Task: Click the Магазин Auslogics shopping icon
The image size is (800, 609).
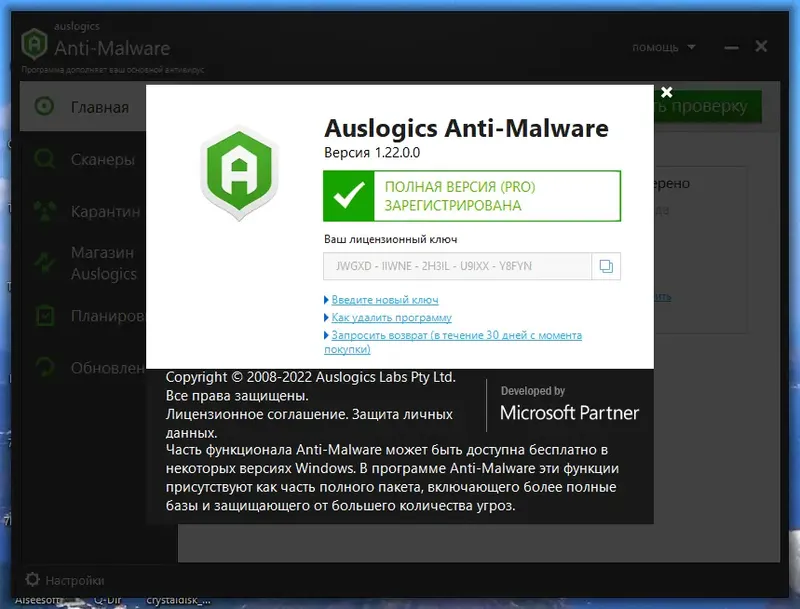Action: pyautogui.click(x=44, y=263)
